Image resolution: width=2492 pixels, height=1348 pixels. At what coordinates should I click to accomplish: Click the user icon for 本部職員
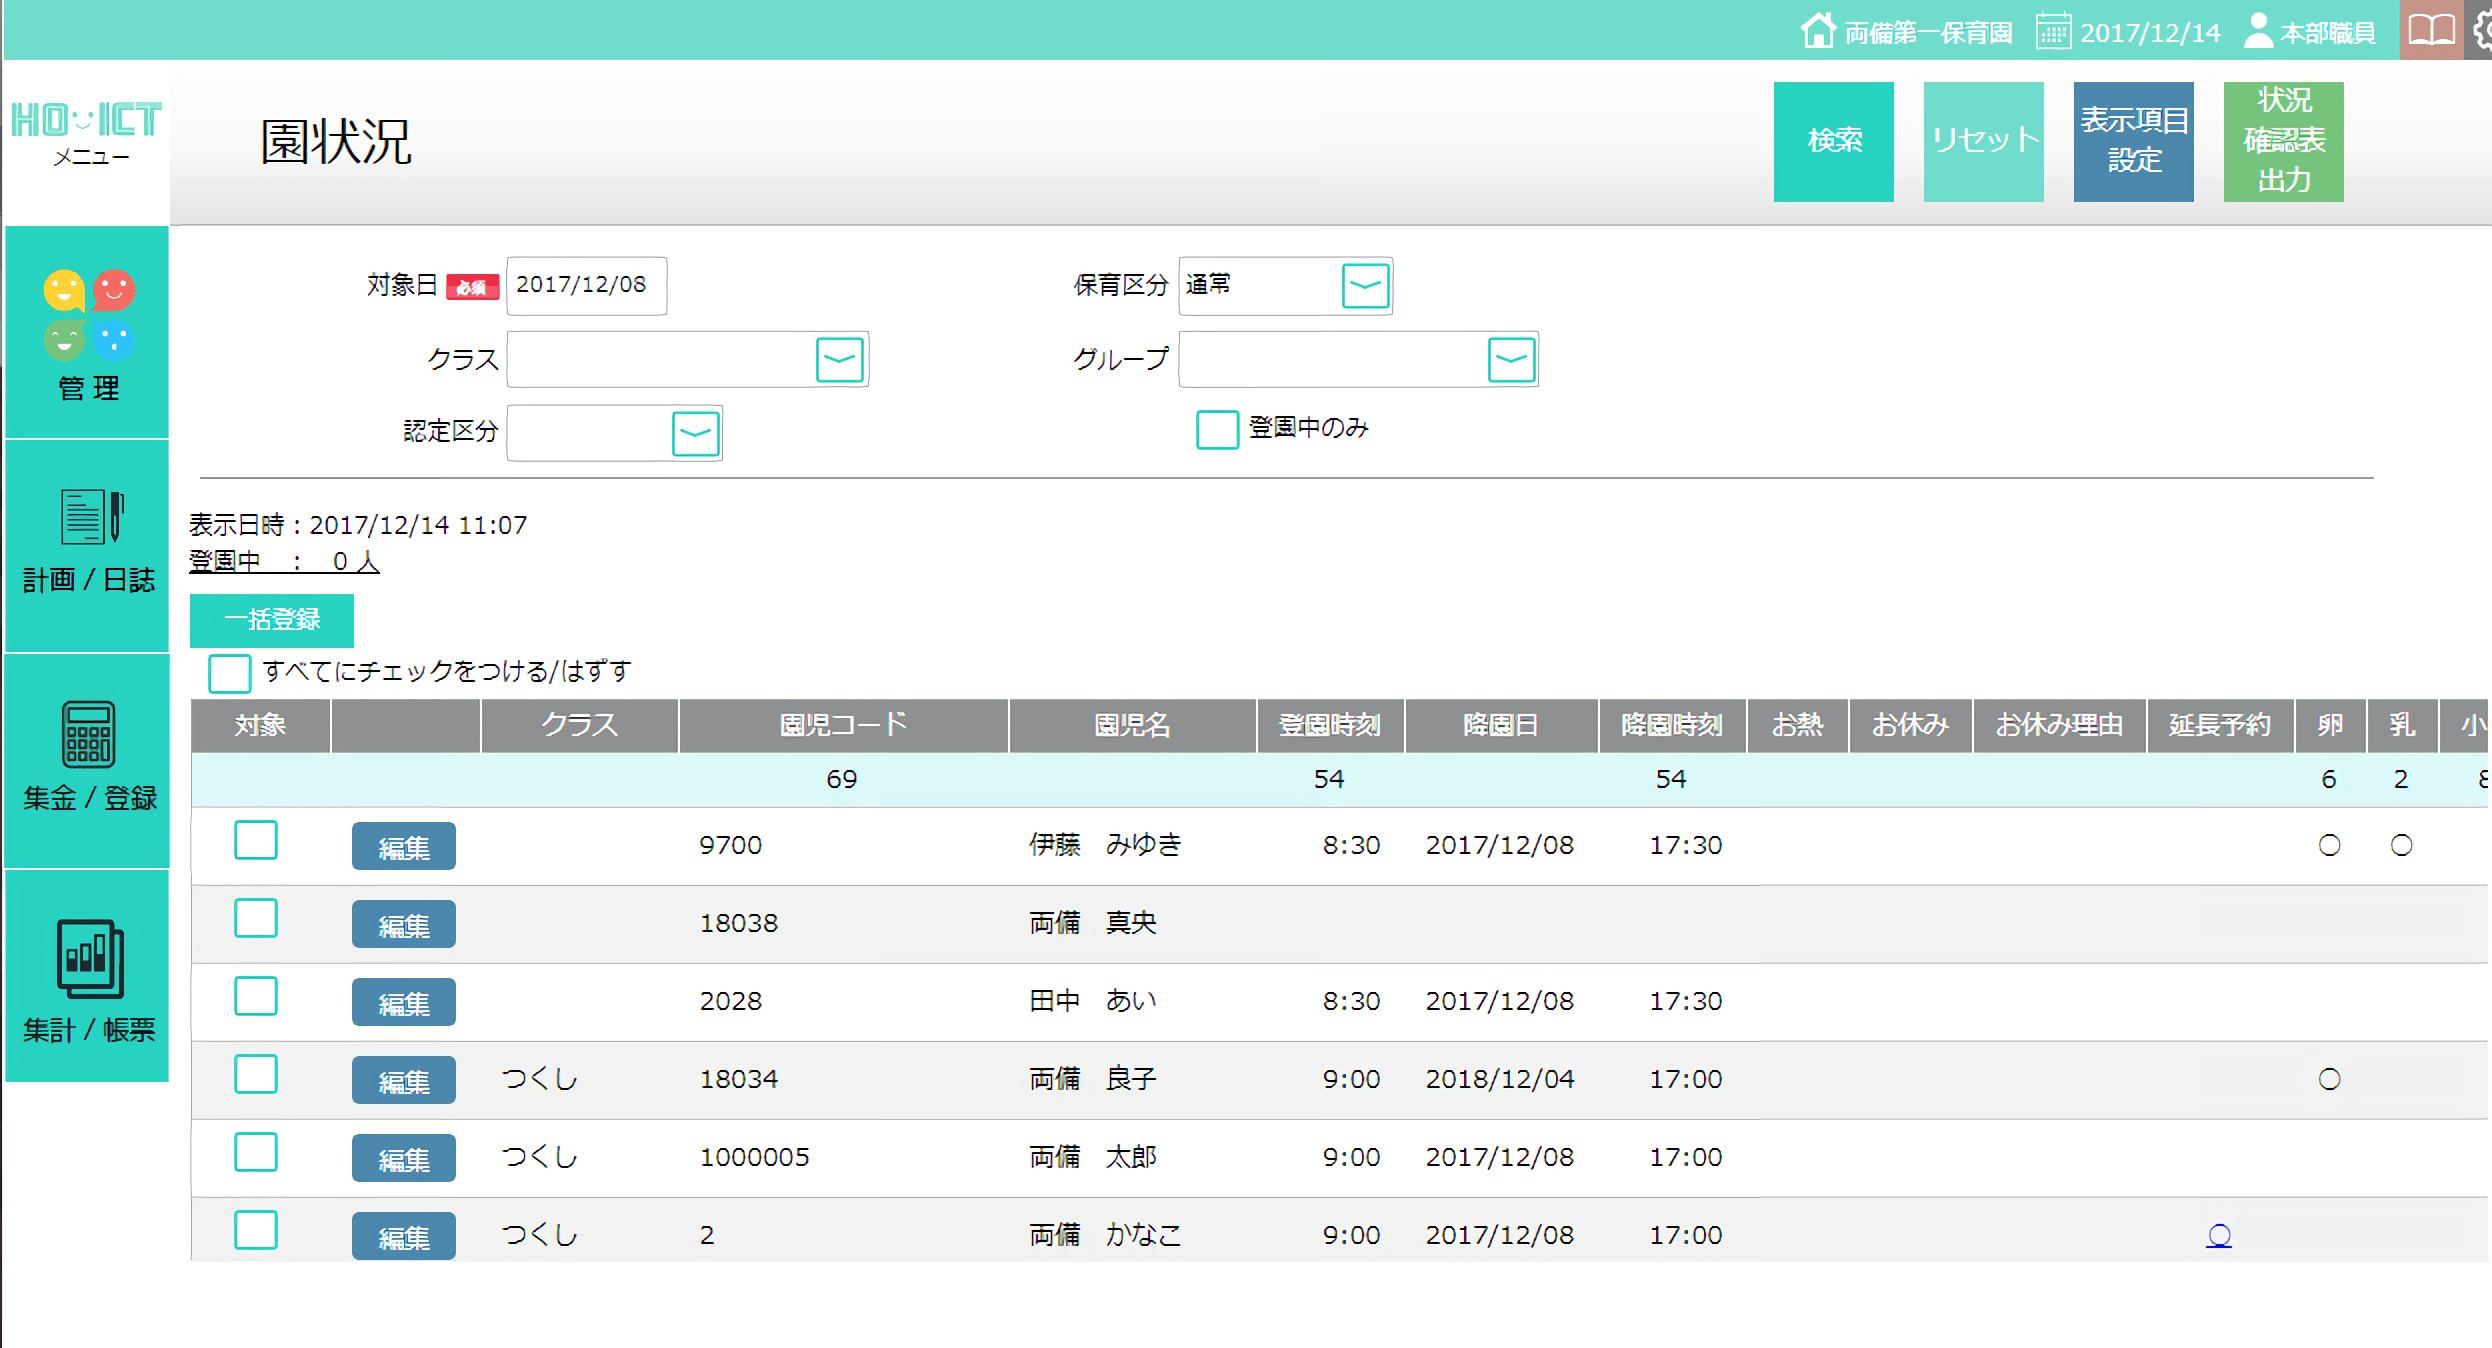[x=2258, y=30]
